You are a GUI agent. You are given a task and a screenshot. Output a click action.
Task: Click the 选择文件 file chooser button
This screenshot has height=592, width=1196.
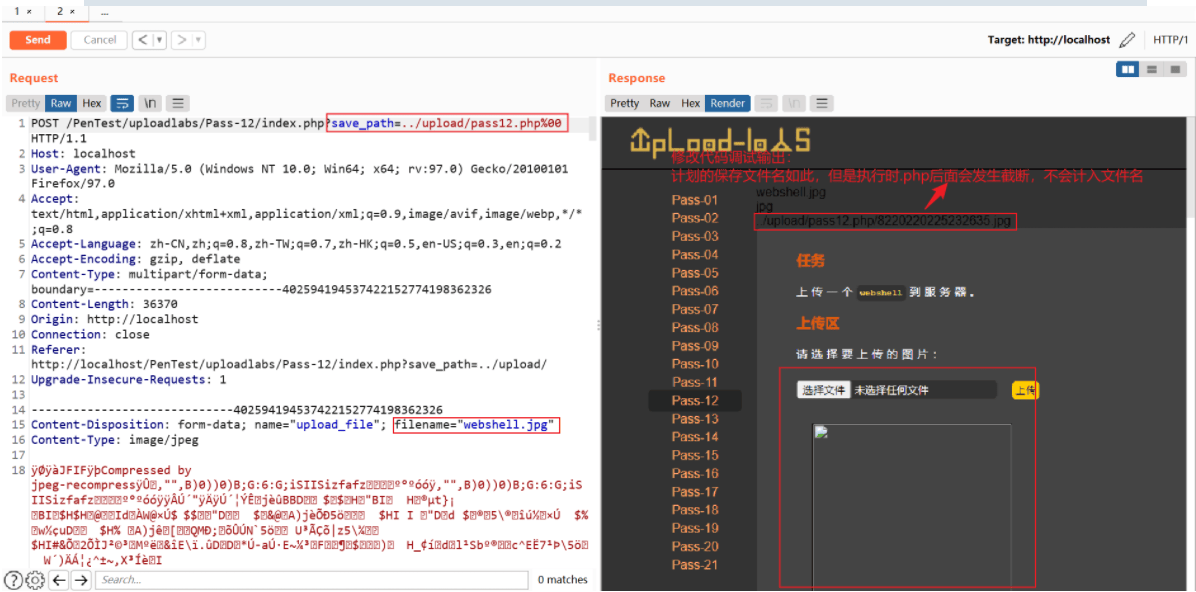click(823, 390)
